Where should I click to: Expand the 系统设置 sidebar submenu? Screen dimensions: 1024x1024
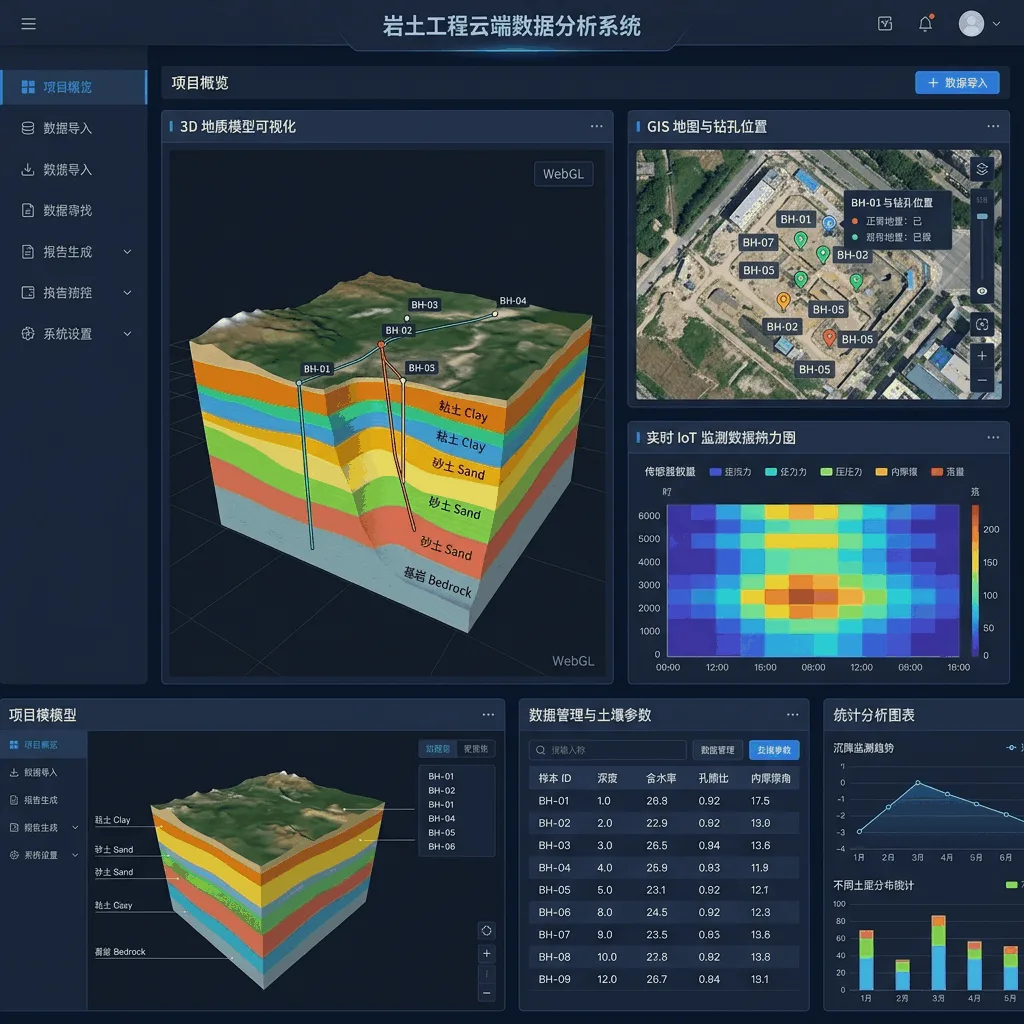click(x=127, y=334)
